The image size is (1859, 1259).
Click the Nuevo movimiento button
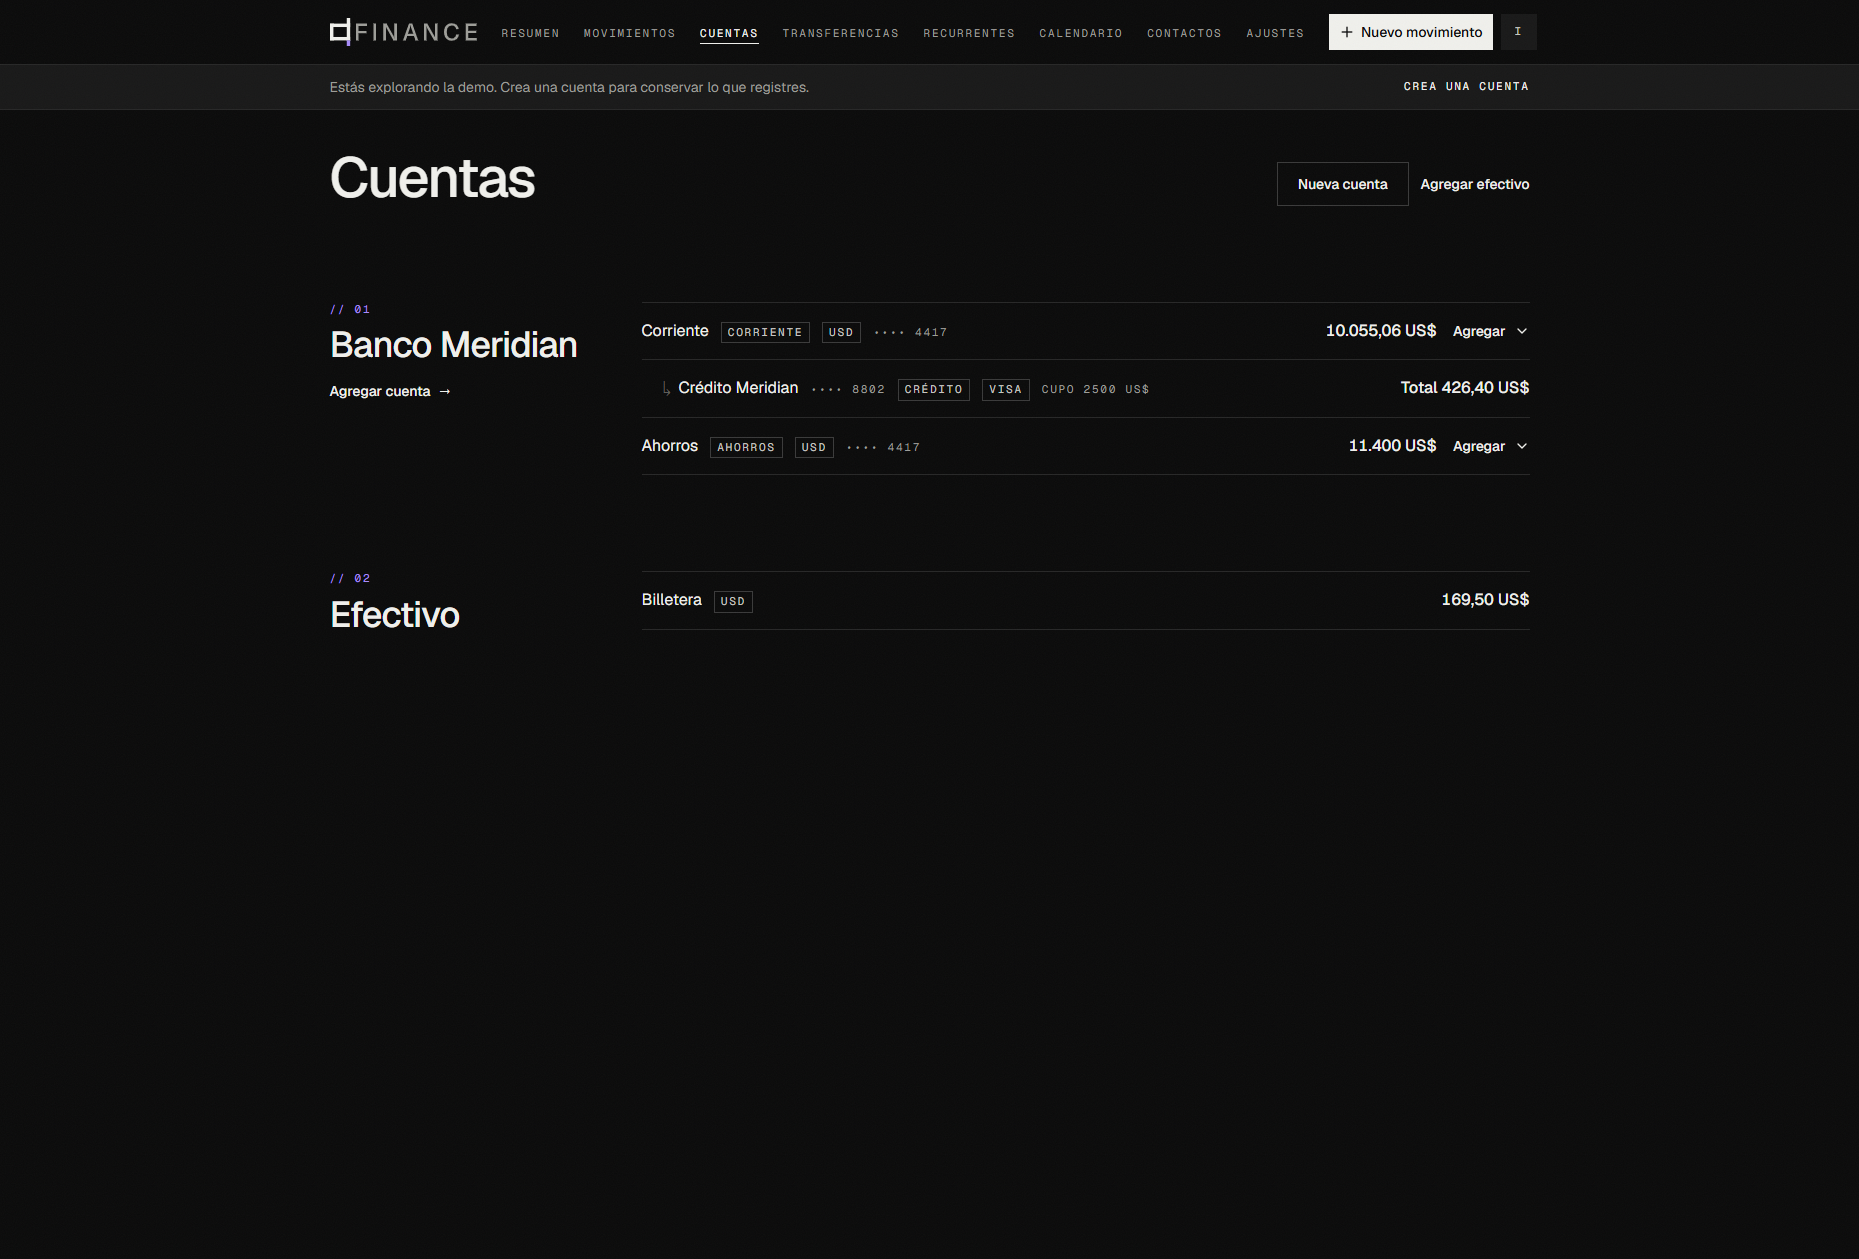(x=1410, y=32)
